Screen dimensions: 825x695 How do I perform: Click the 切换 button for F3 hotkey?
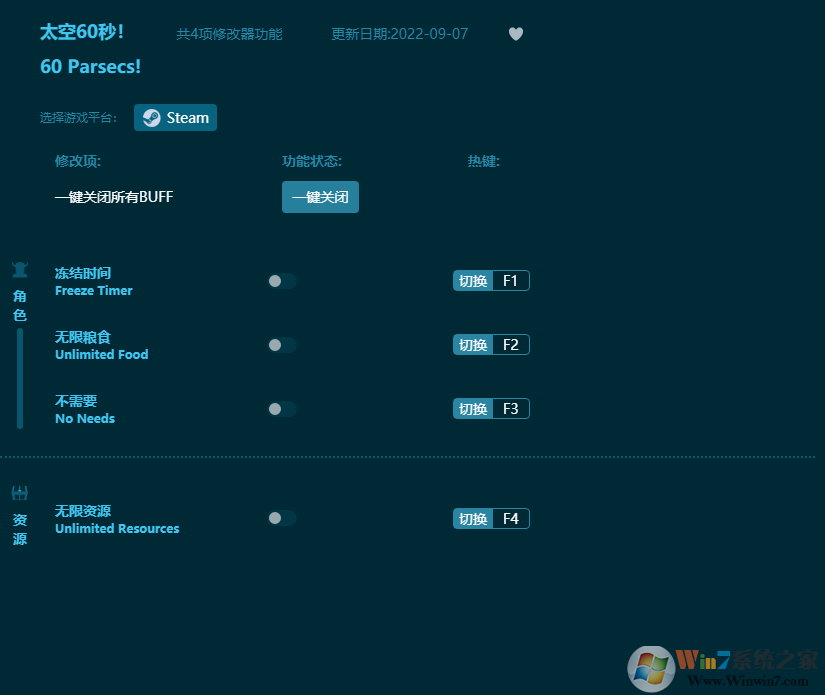(x=473, y=409)
